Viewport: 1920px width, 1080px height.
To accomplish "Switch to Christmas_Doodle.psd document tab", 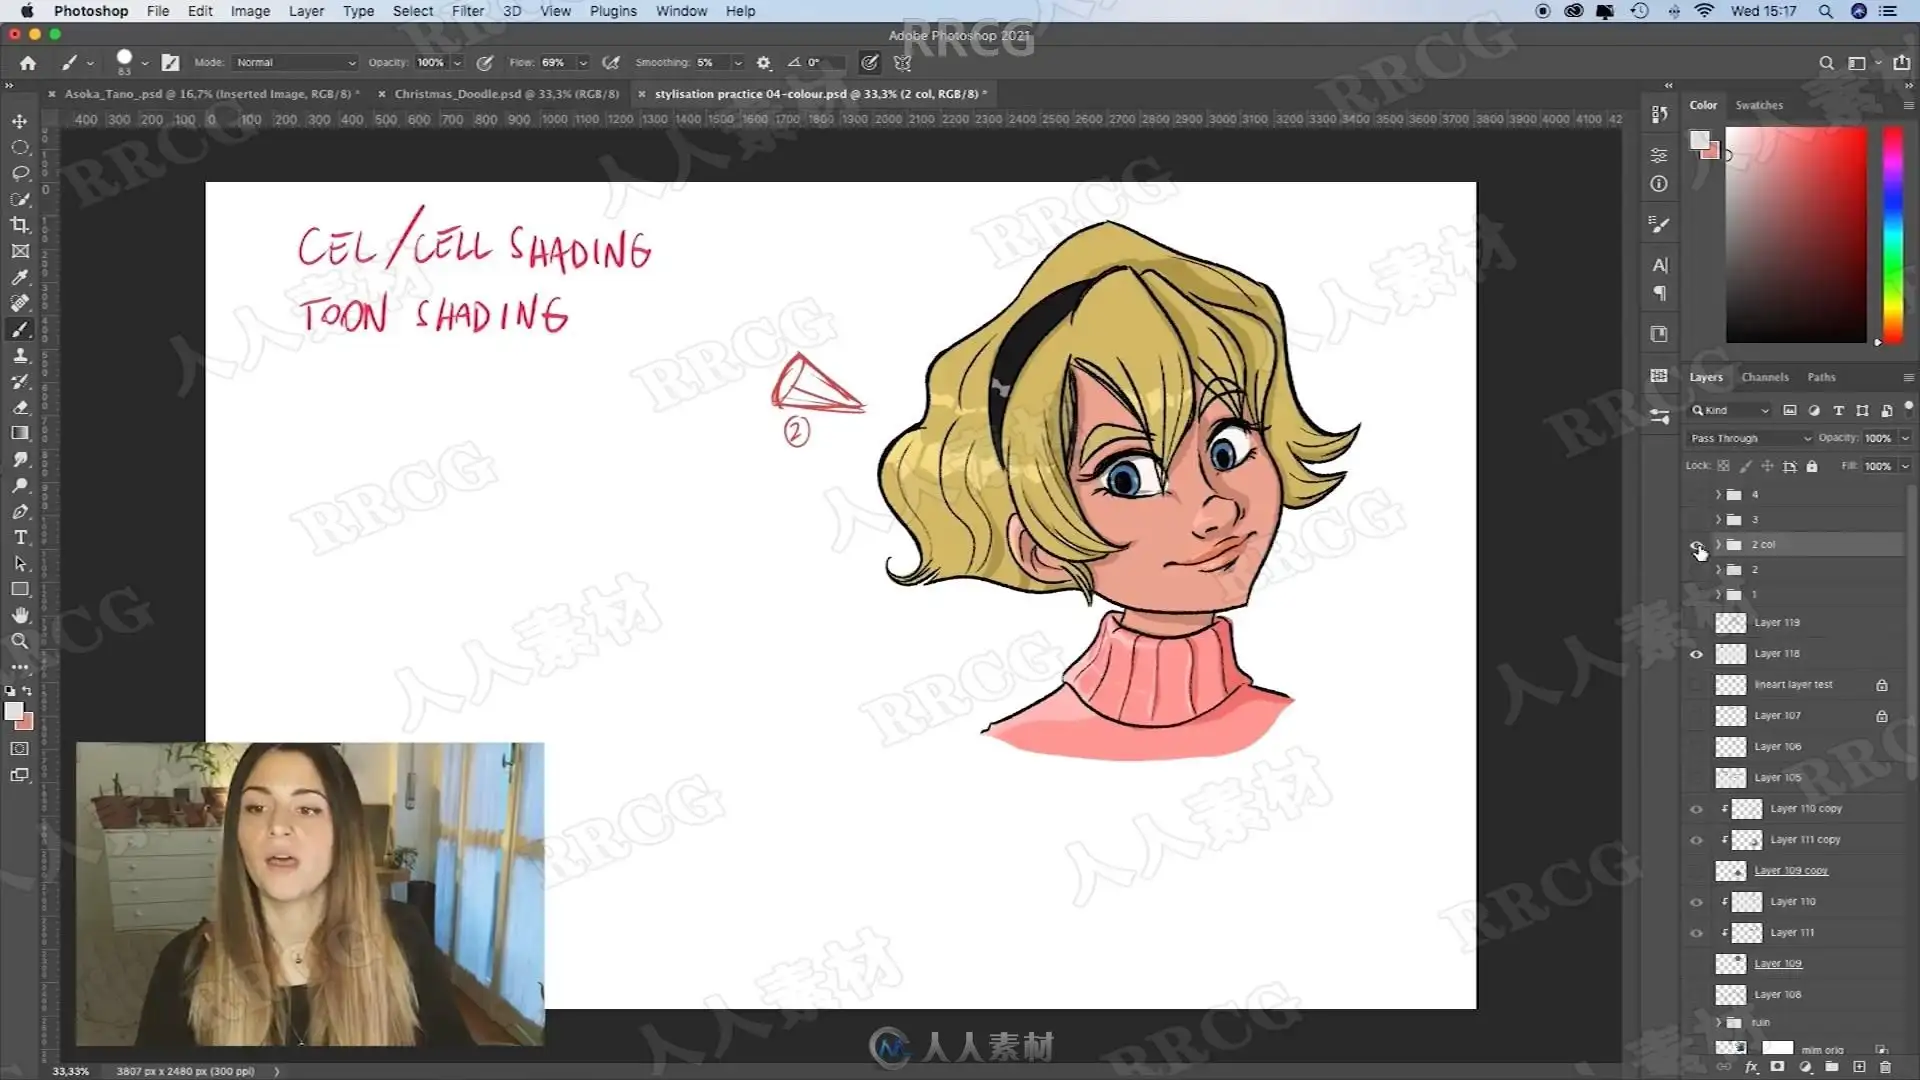I will [x=506, y=94].
